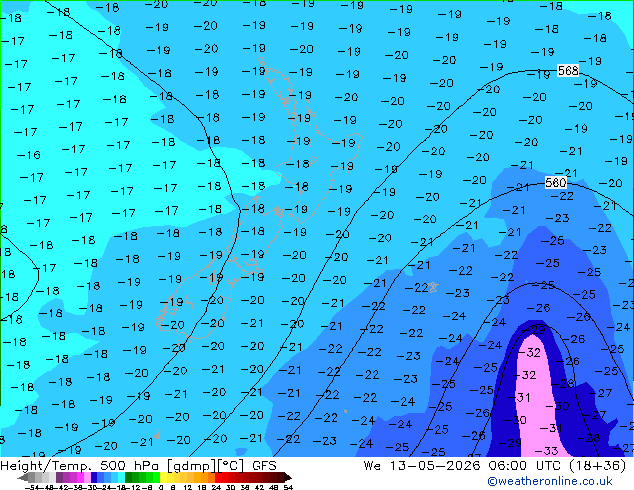
Task: Select the magenta swatch in the legend
Action: (80, 477)
